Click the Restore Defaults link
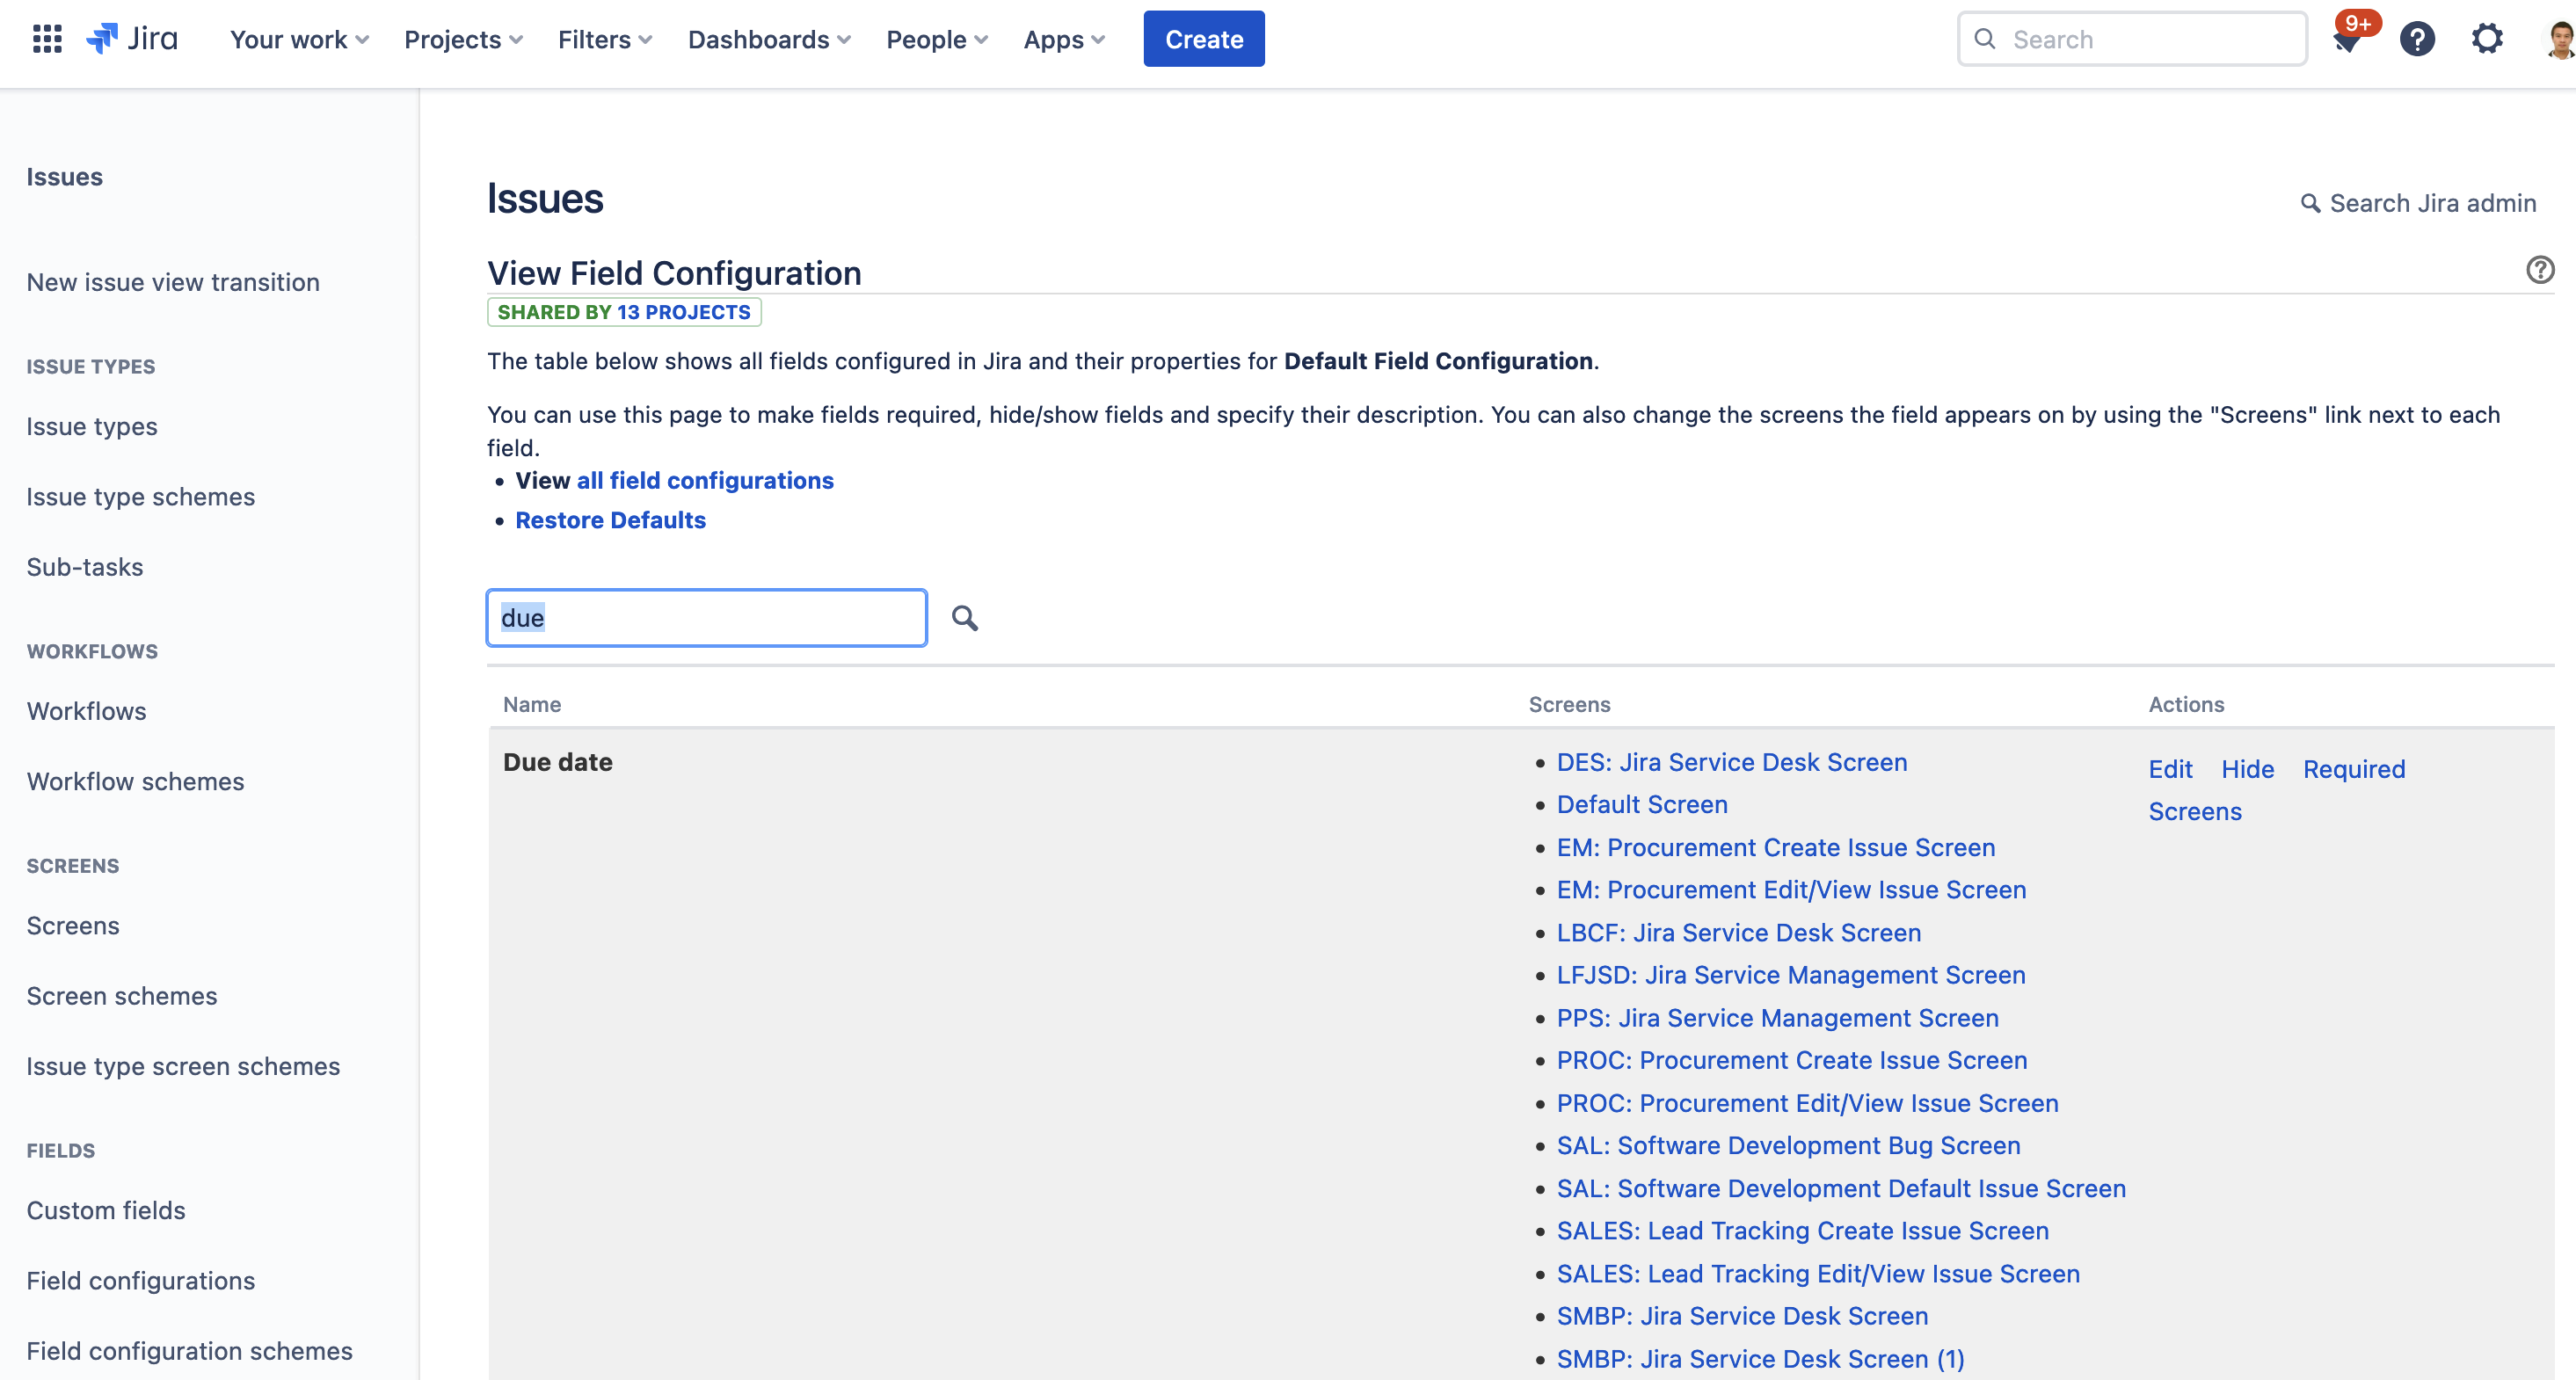The image size is (2576, 1380). point(610,520)
